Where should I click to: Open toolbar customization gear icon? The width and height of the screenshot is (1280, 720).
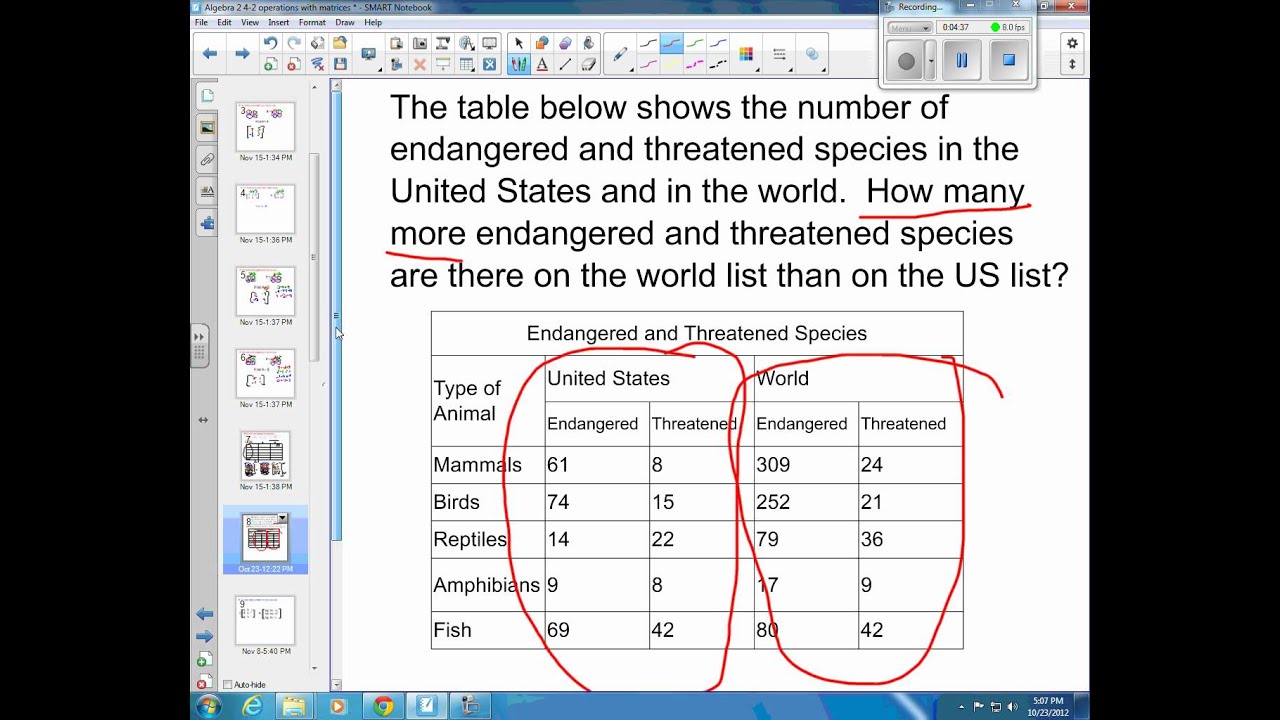click(1072, 43)
